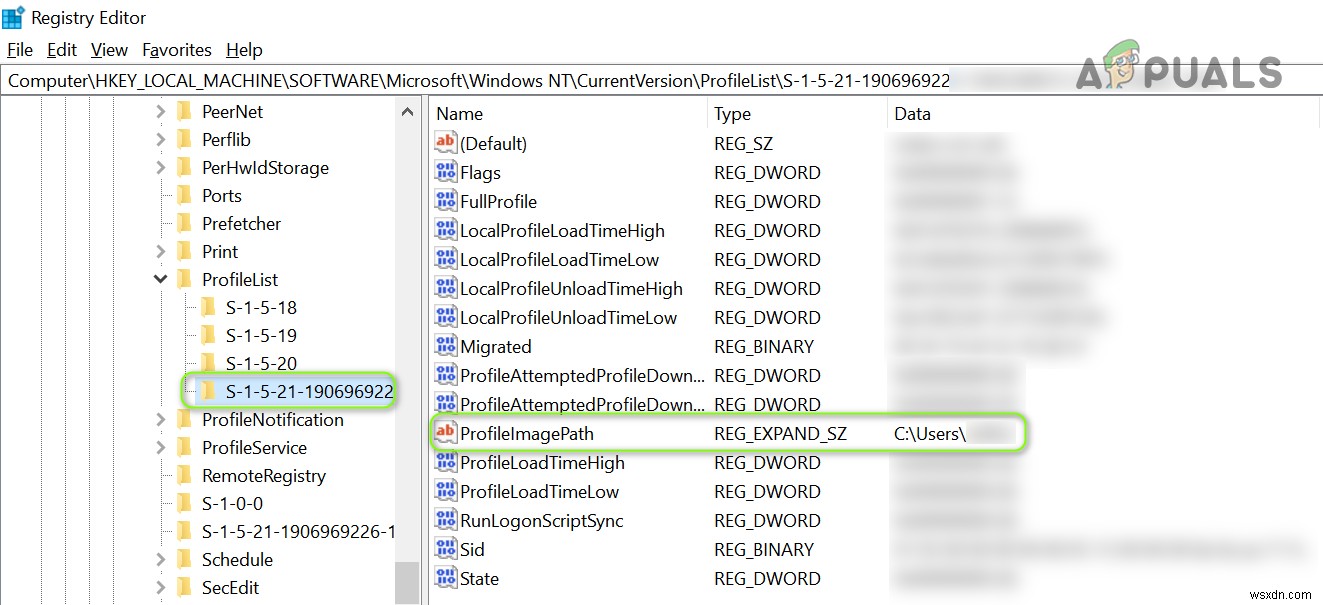Expand the ProfileNotification key
Image resolution: width=1323 pixels, height=605 pixels.
(161, 420)
